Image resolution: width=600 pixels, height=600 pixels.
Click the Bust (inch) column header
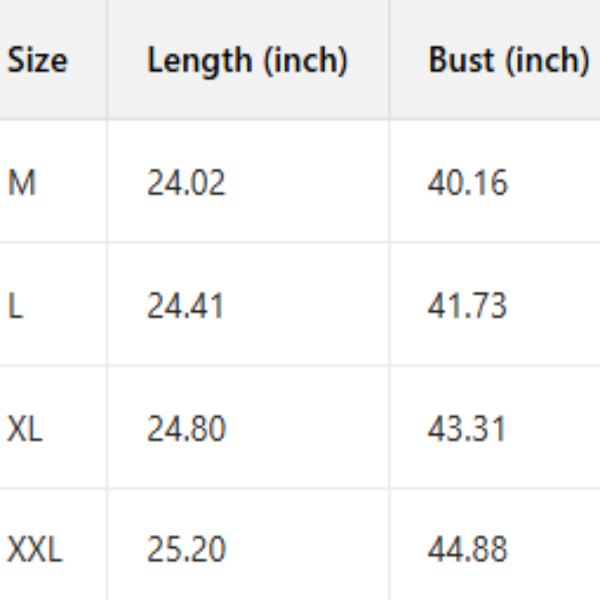(508, 61)
